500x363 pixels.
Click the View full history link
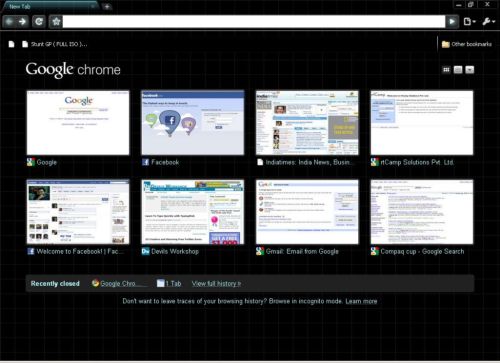pyautogui.click(x=216, y=283)
